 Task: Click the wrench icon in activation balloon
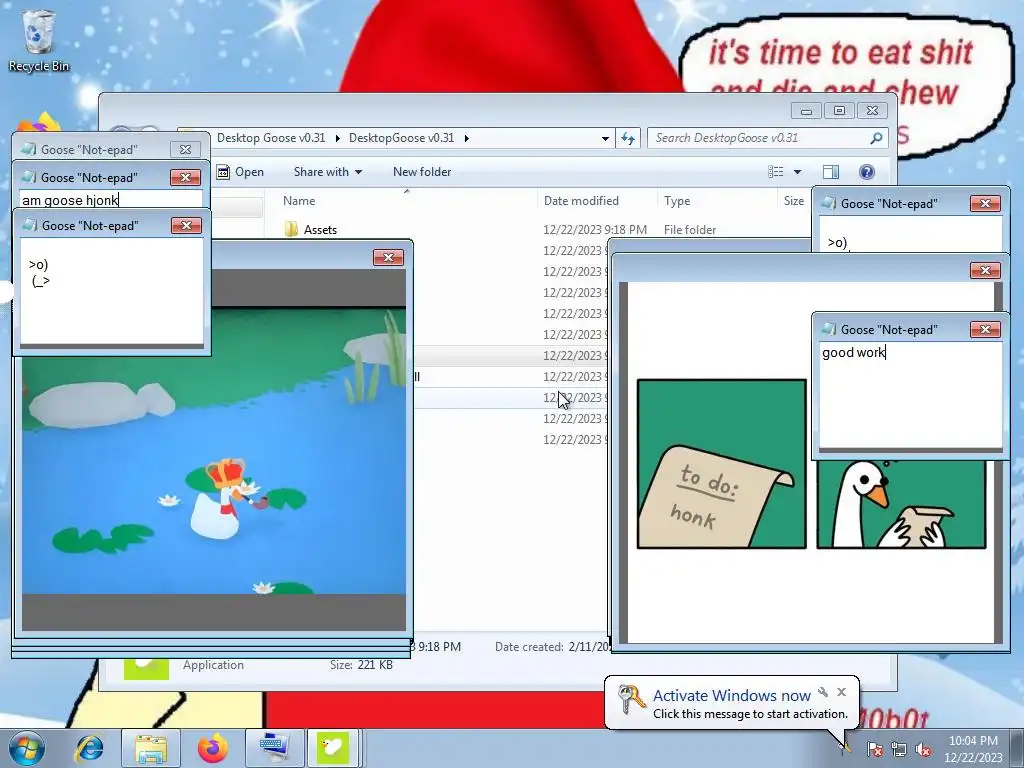click(823, 692)
